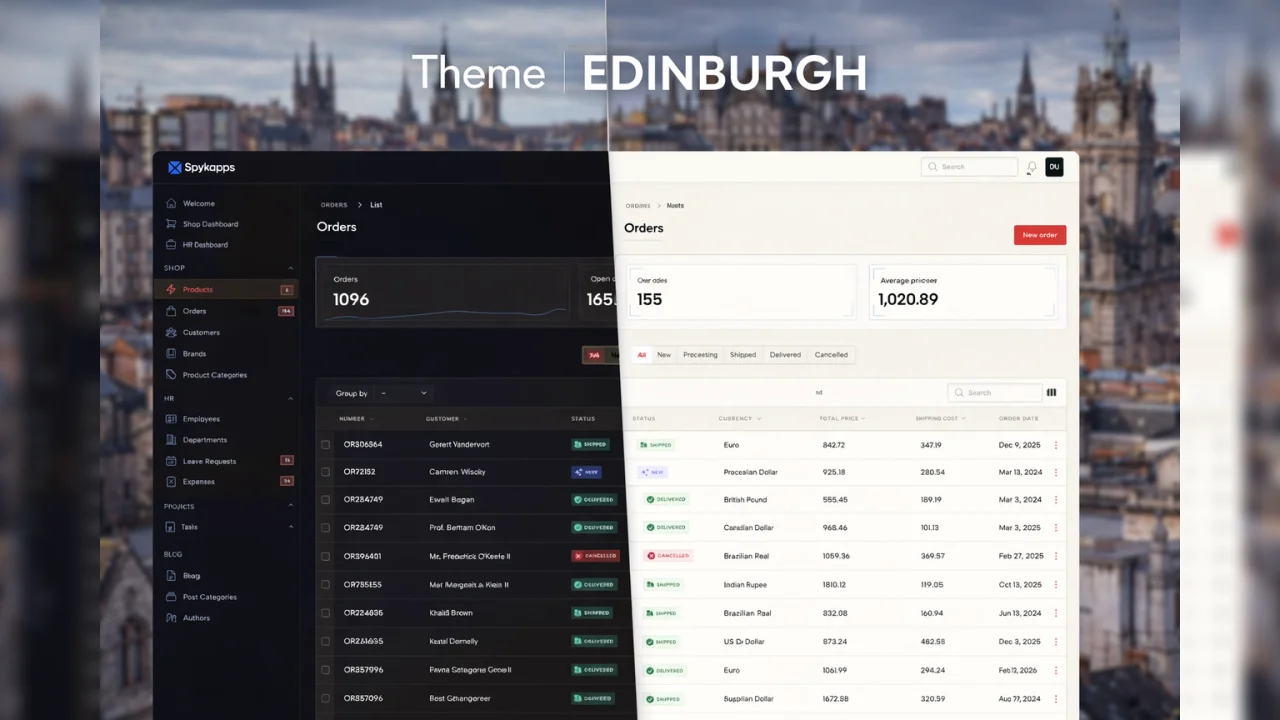Open the notification bell icon

click(x=1030, y=167)
